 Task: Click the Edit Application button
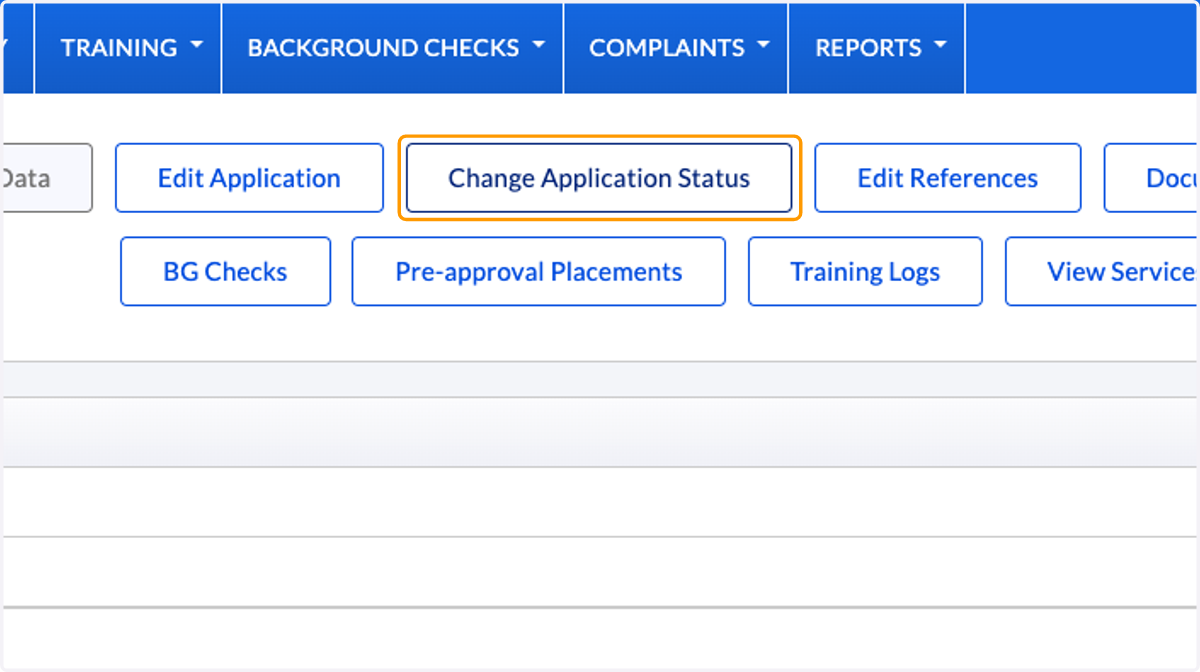pyautogui.click(x=249, y=178)
